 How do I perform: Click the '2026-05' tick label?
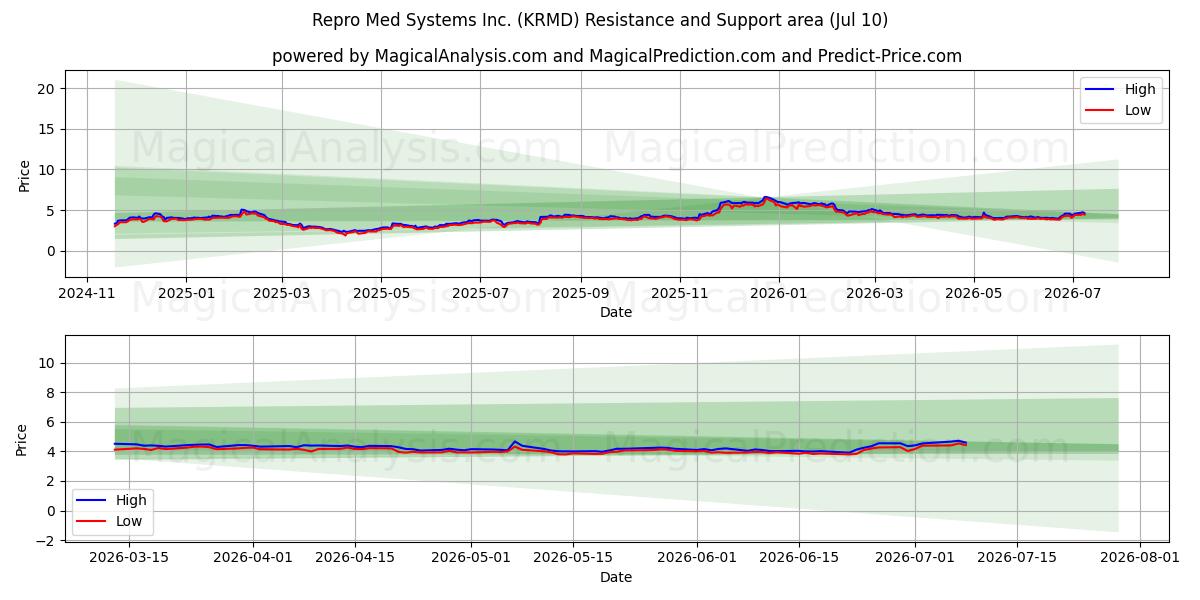pos(974,293)
